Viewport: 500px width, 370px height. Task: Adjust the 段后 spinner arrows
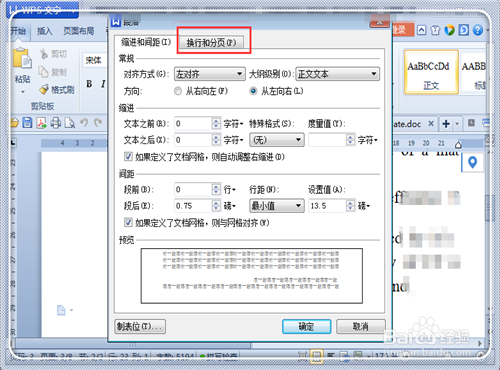coord(216,206)
